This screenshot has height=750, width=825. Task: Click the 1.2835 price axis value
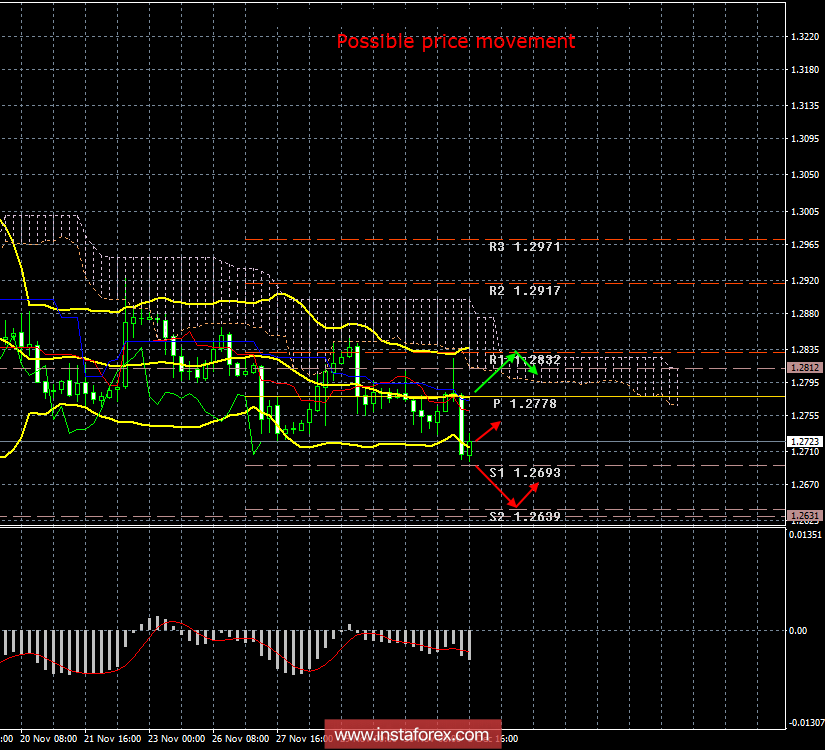click(x=805, y=350)
